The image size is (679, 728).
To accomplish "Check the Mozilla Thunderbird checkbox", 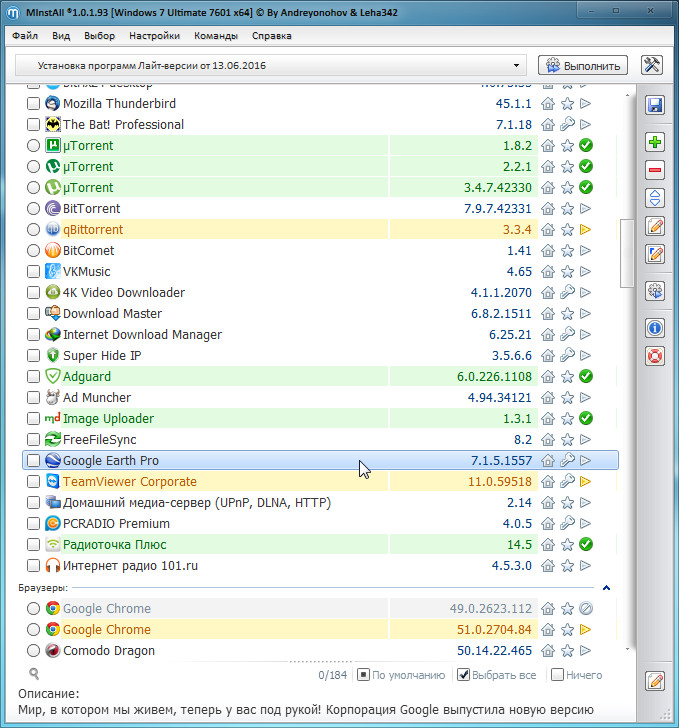I will click(33, 104).
